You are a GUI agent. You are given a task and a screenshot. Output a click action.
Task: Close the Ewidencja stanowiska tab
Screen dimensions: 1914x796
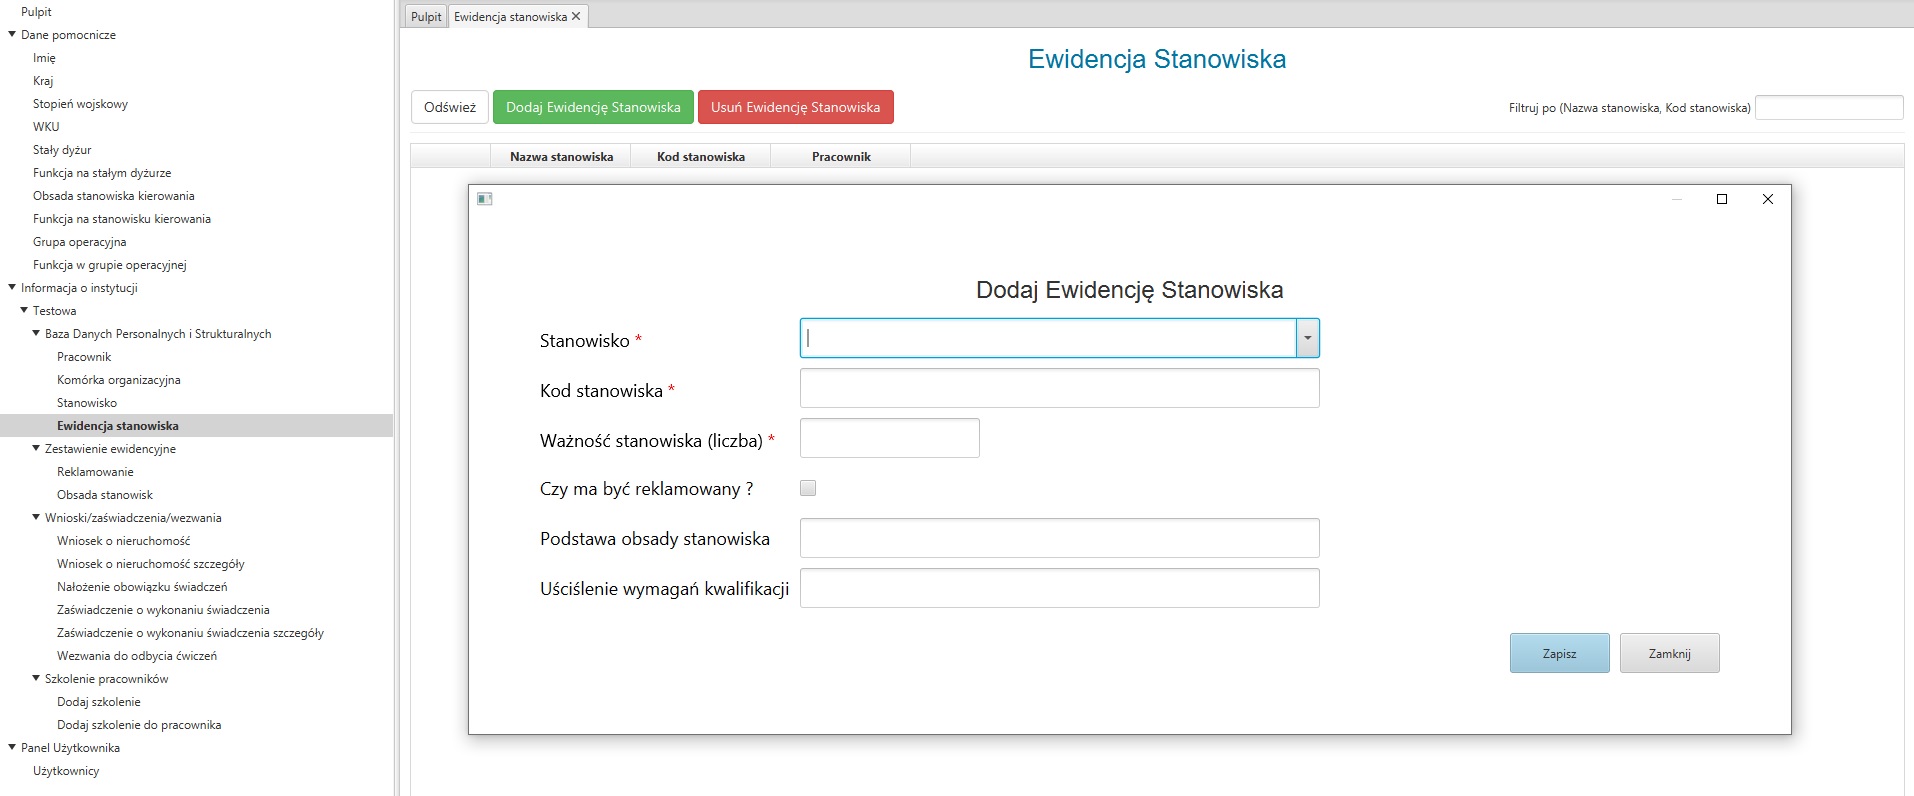[576, 16]
